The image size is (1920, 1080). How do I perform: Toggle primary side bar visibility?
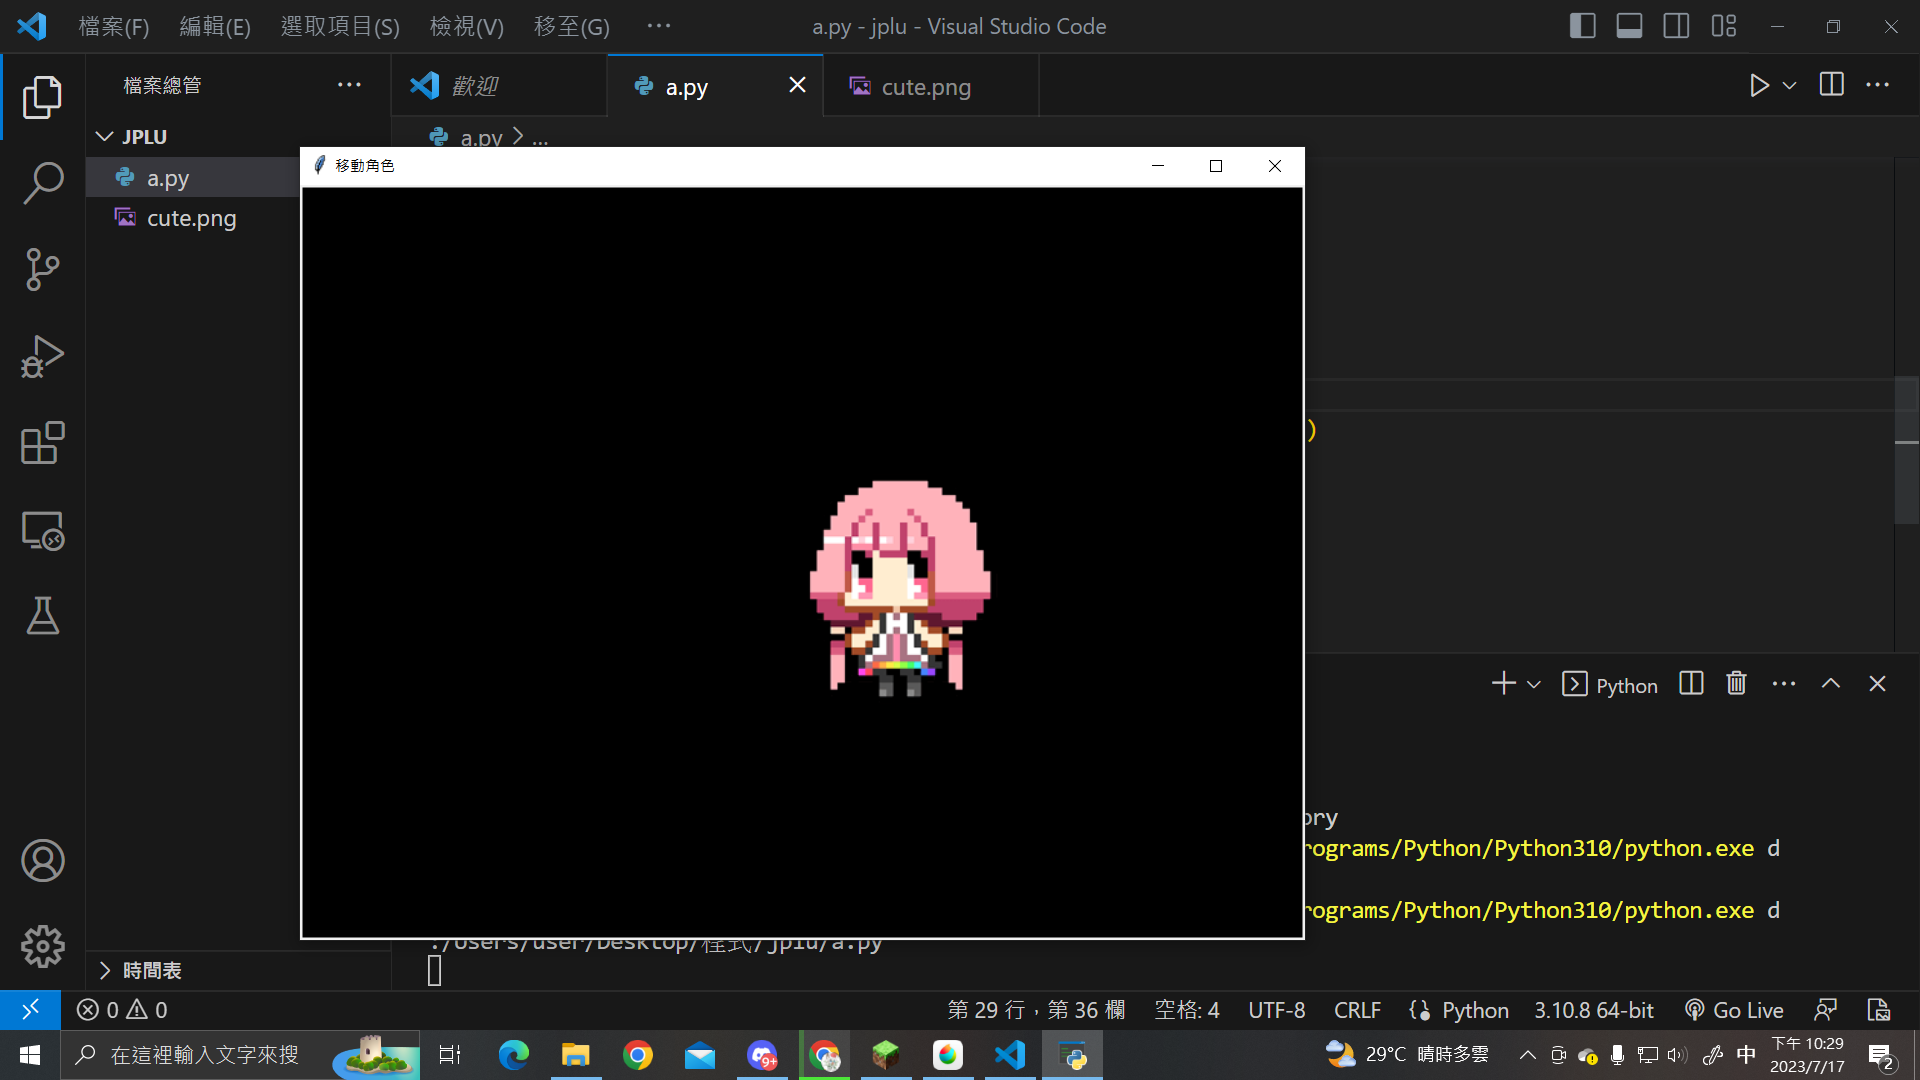[1582, 26]
